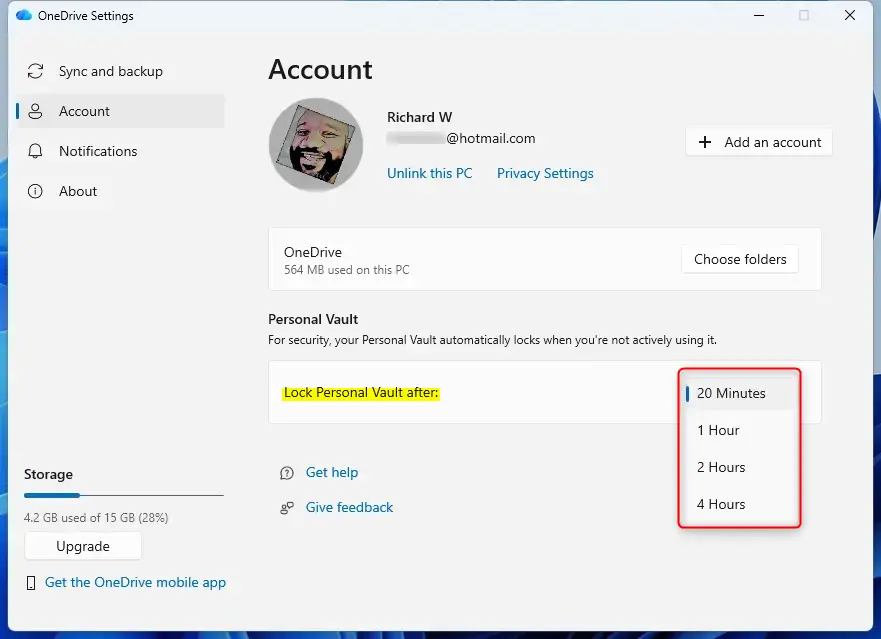Click the sync arrows icon

35,71
